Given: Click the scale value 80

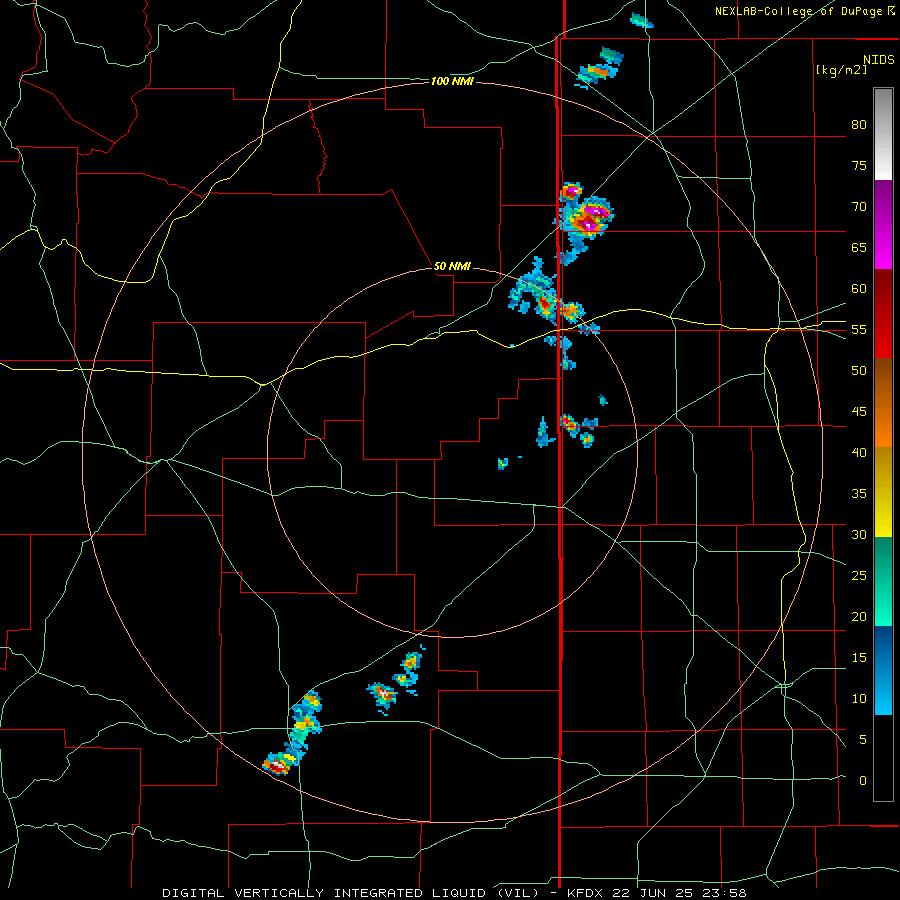Looking at the screenshot, I should point(859,125).
